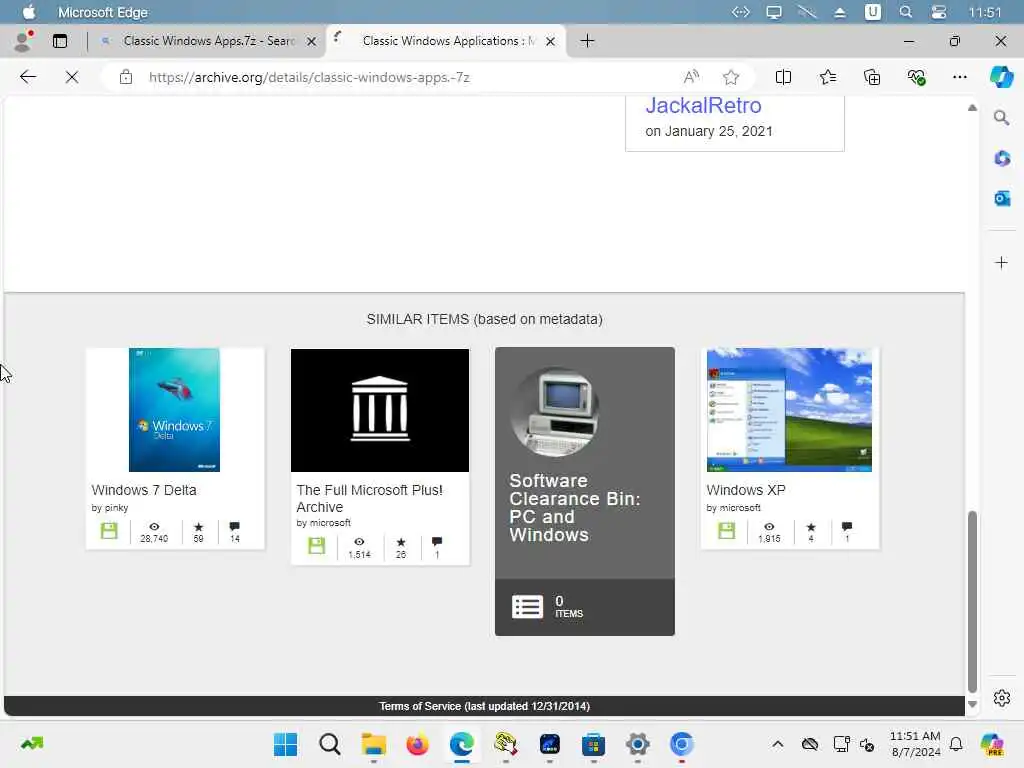
Task: Open tab actions menu
Action: point(60,40)
